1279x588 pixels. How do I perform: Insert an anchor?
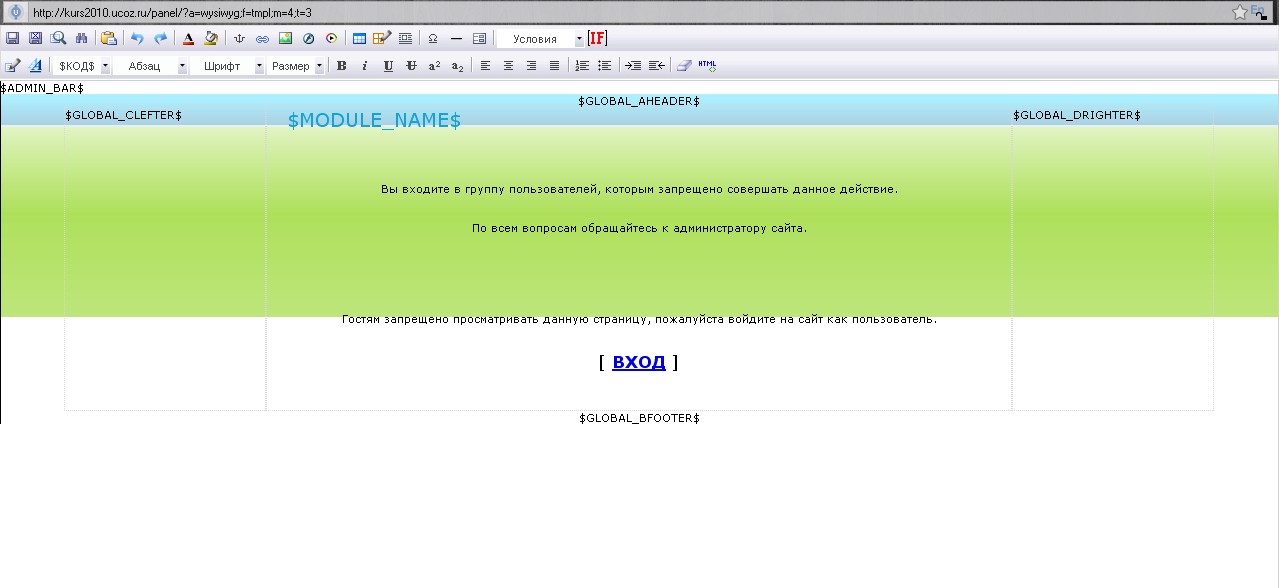pyautogui.click(x=239, y=38)
